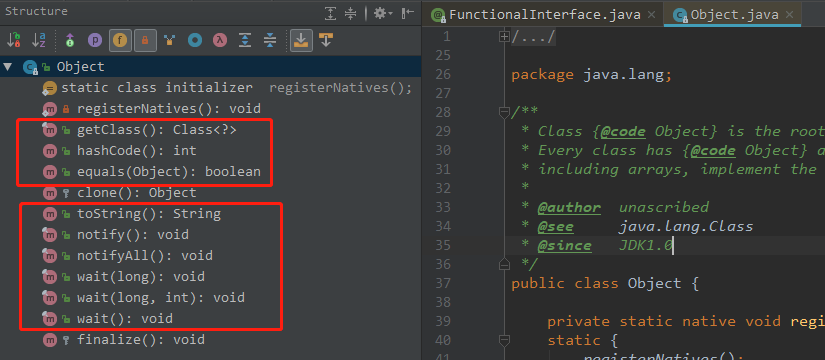The width and height of the screenshot is (825, 360).
Task: Close the FunctionalInterface.java tab
Action: [651, 15]
